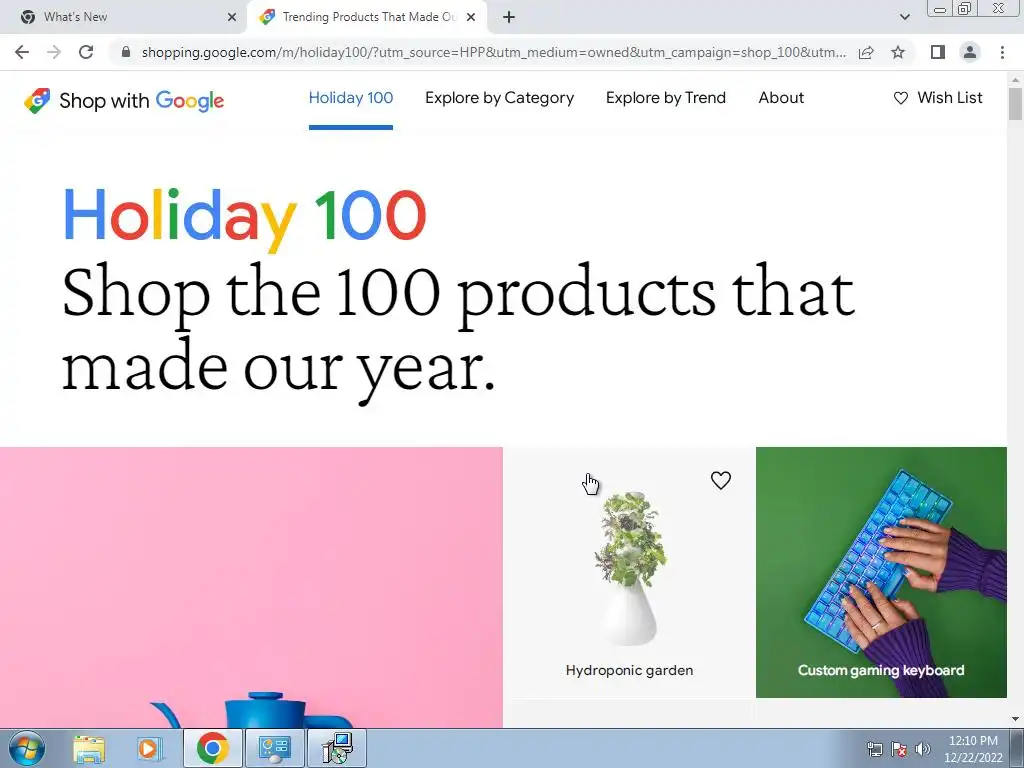Add Hydroponic garden to wish list heart
Screen dimensions: 1024x768
pyautogui.click(x=720, y=481)
